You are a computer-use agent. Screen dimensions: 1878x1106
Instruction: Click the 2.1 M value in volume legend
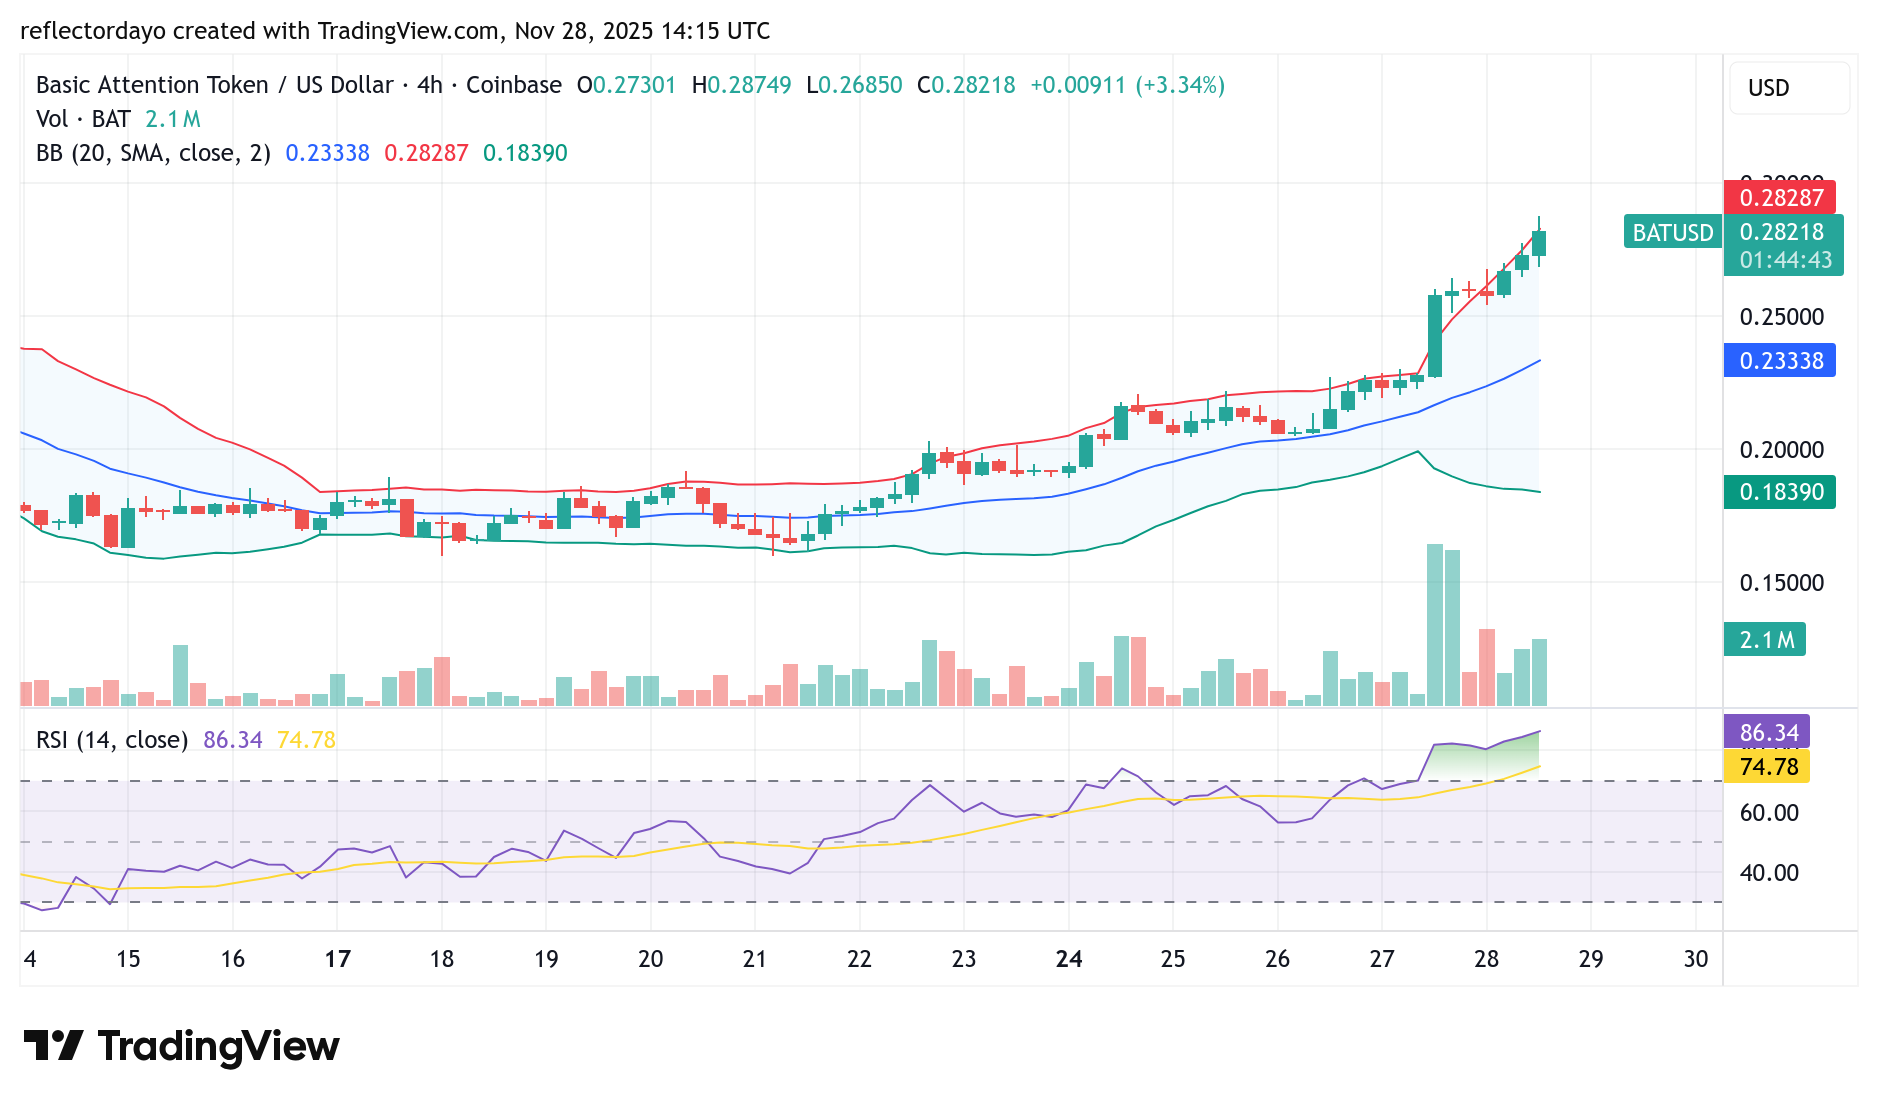click(173, 119)
